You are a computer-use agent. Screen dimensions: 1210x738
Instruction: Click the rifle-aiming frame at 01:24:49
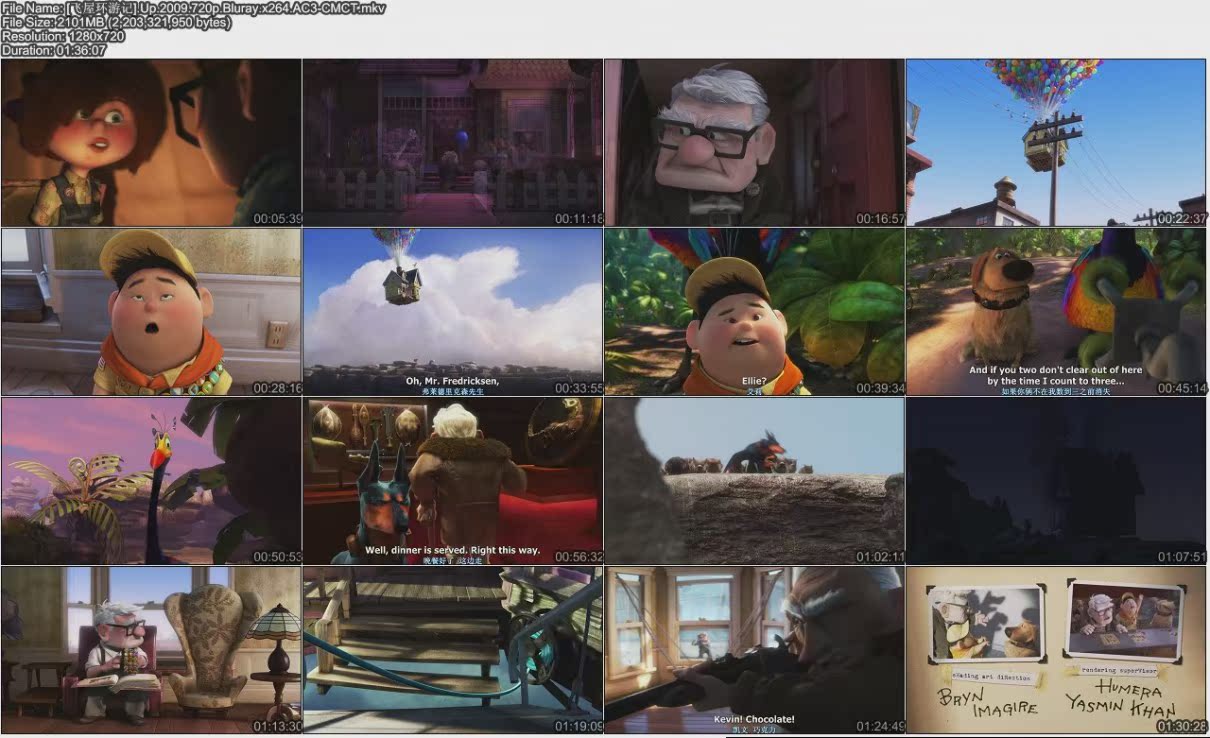[755, 650]
